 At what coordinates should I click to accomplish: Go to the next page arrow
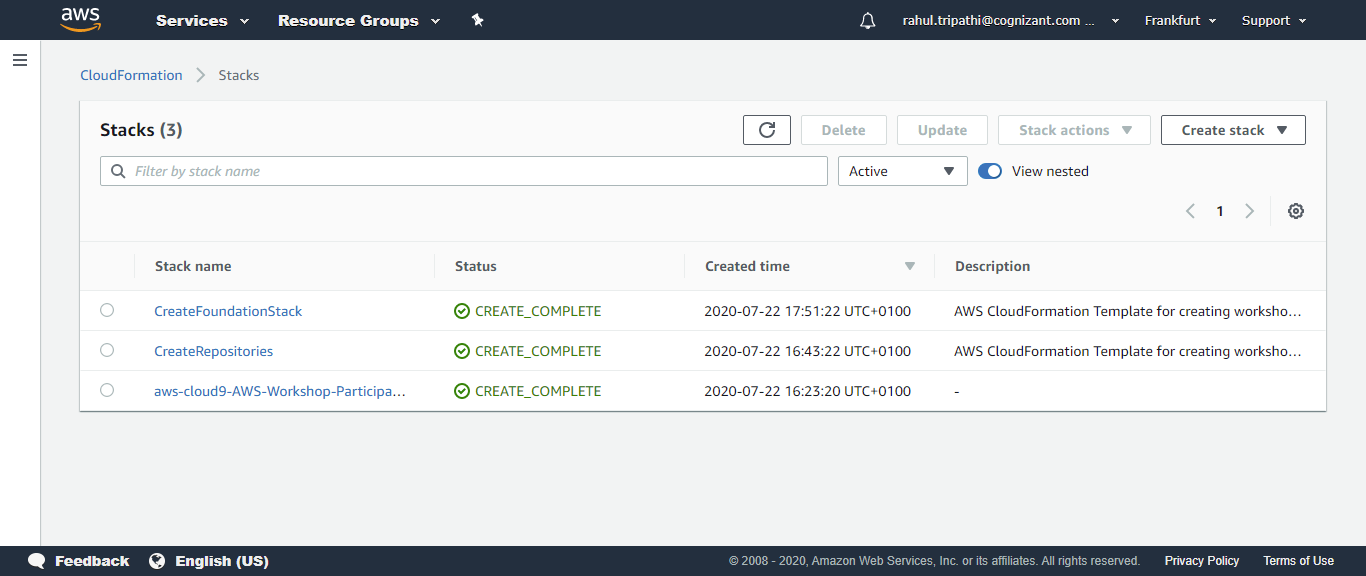pyautogui.click(x=1249, y=211)
